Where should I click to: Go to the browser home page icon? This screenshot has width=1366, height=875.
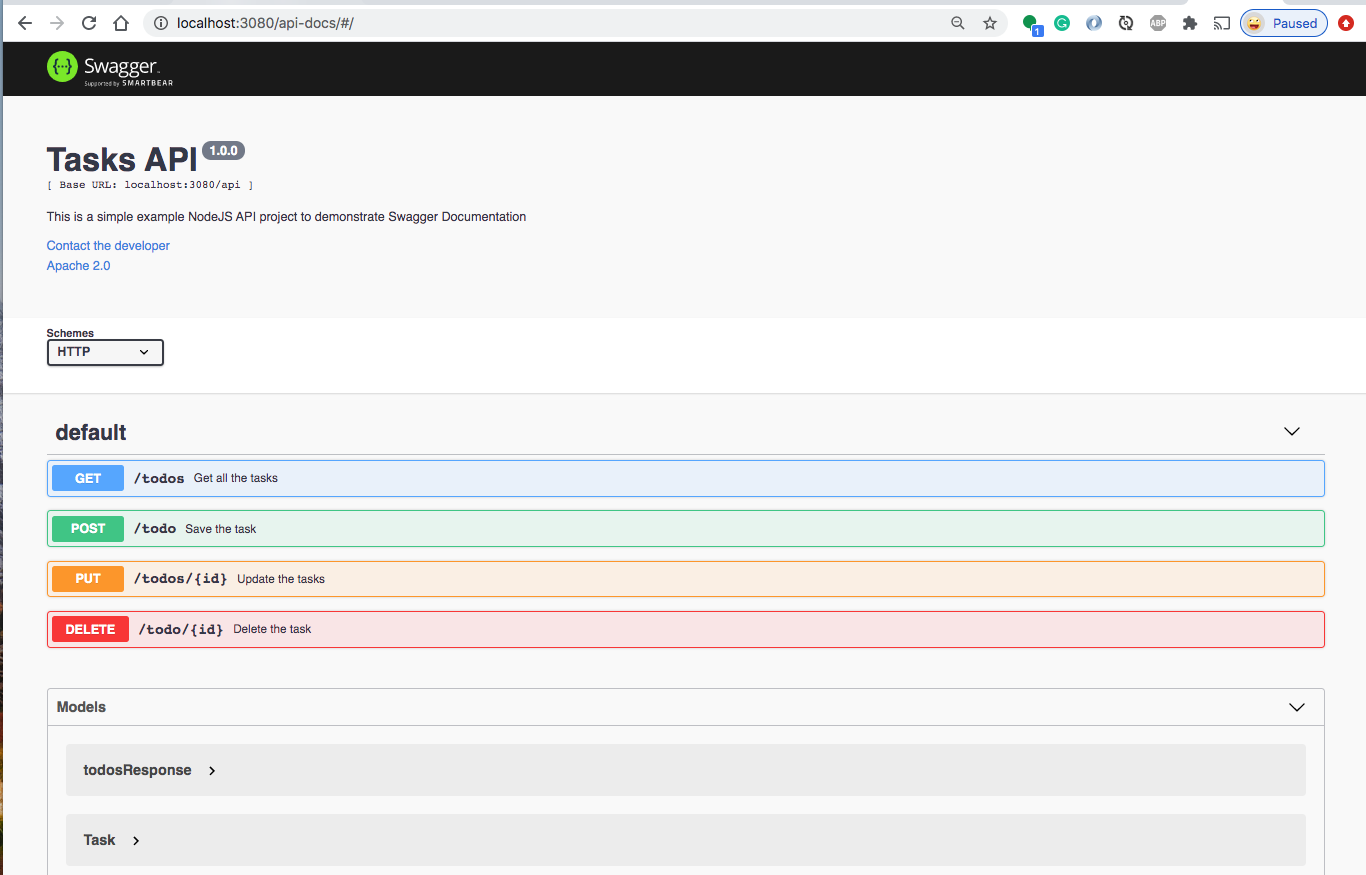(x=120, y=23)
